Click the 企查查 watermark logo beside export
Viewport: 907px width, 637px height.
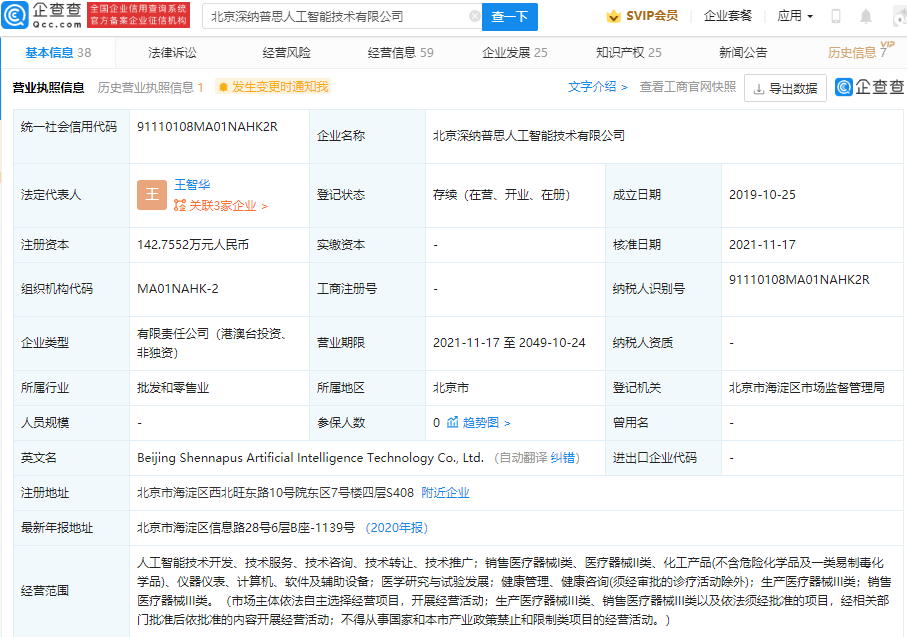coord(869,88)
